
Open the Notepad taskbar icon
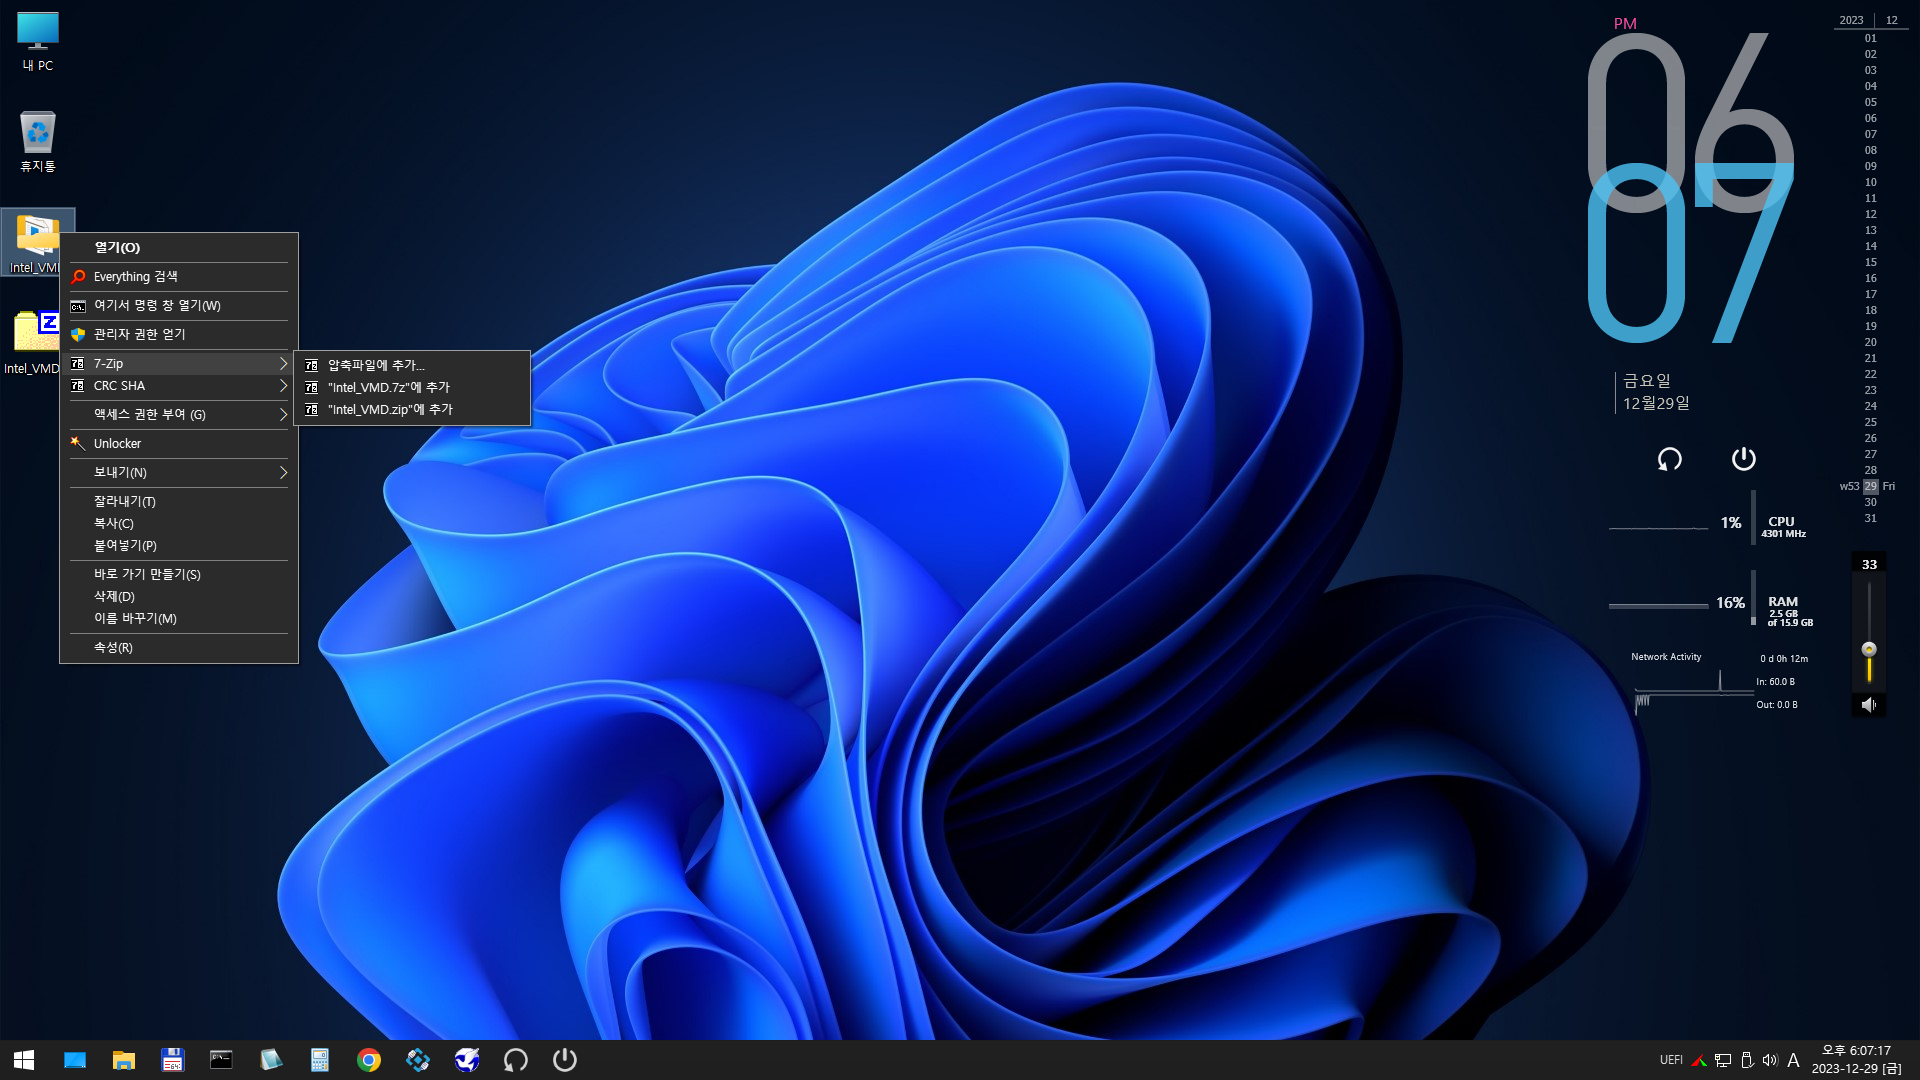coord(270,1060)
